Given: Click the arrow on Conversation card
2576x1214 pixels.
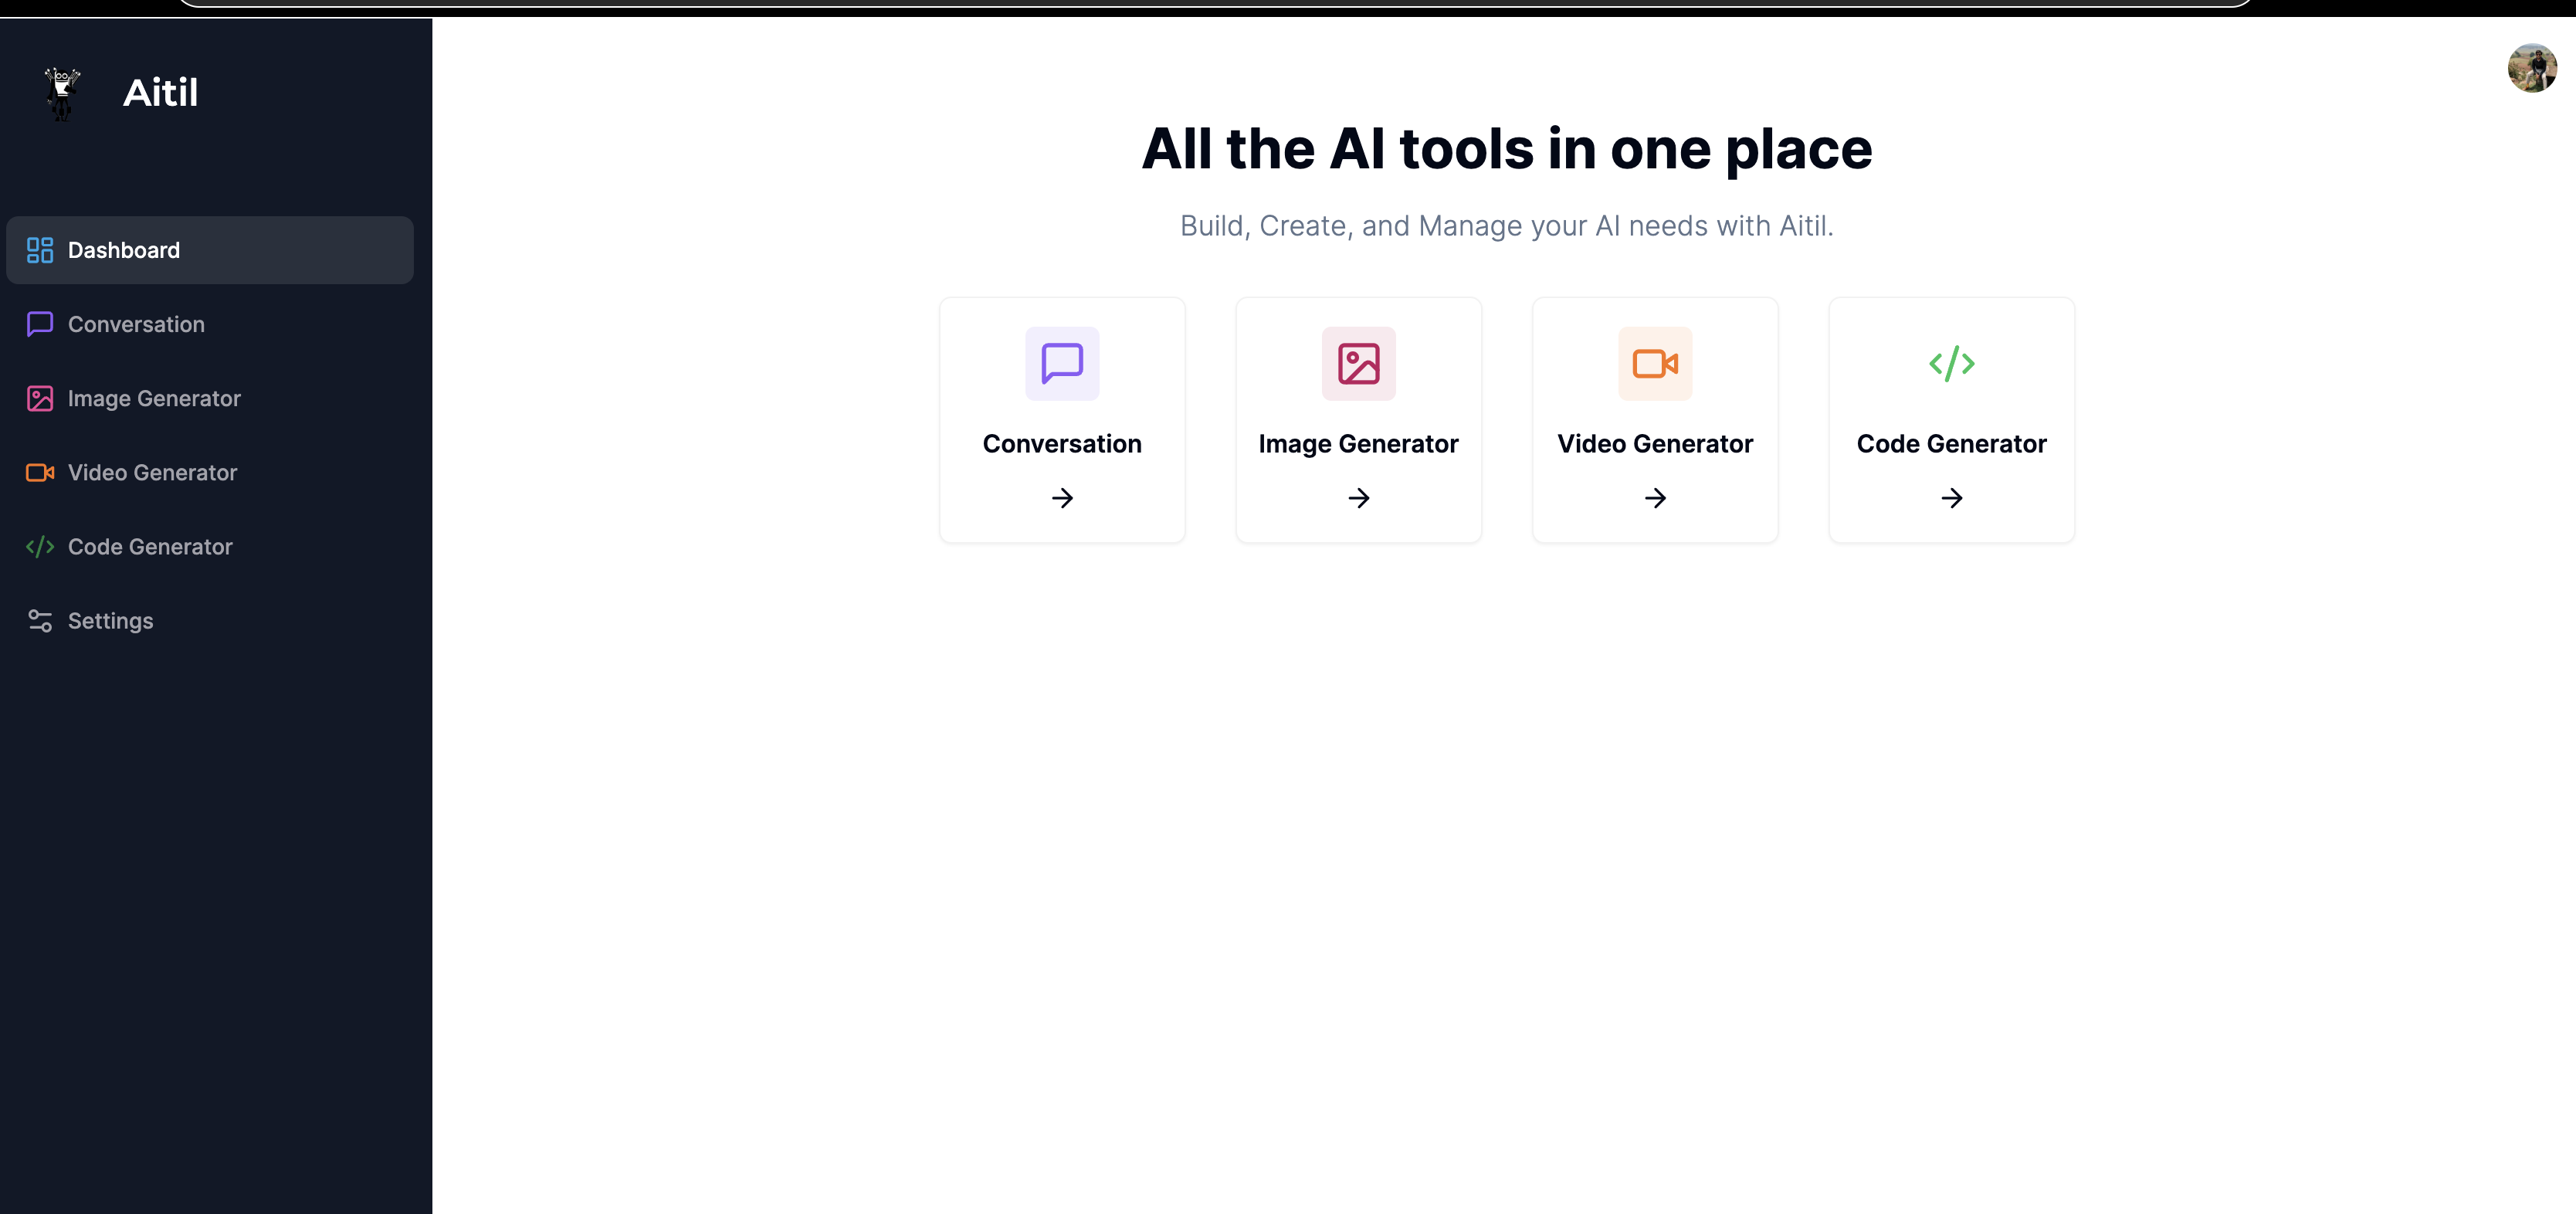Looking at the screenshot, I should point(1062,498).
